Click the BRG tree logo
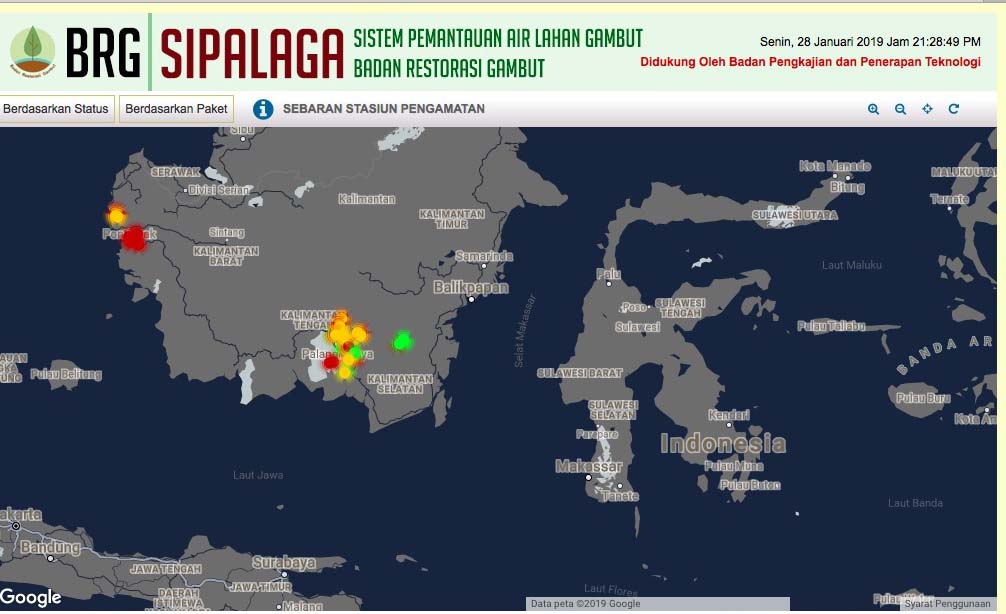Screen dimensions: 1006x614 pyautogui.click(x=33, y=49)
